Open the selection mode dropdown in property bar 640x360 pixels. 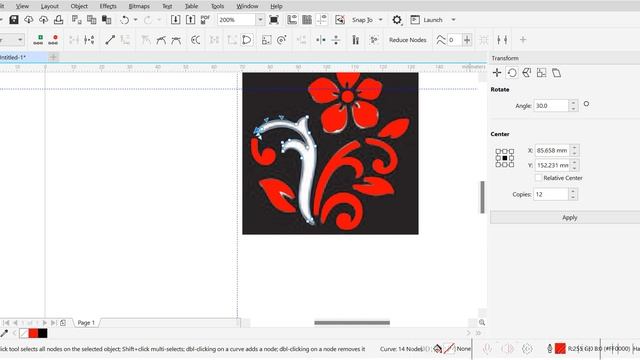20,40
